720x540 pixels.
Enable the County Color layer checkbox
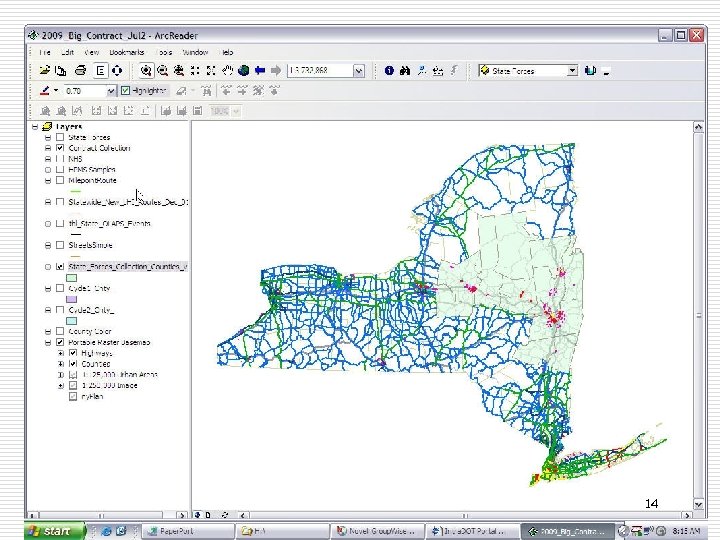(x=60, y=331)
